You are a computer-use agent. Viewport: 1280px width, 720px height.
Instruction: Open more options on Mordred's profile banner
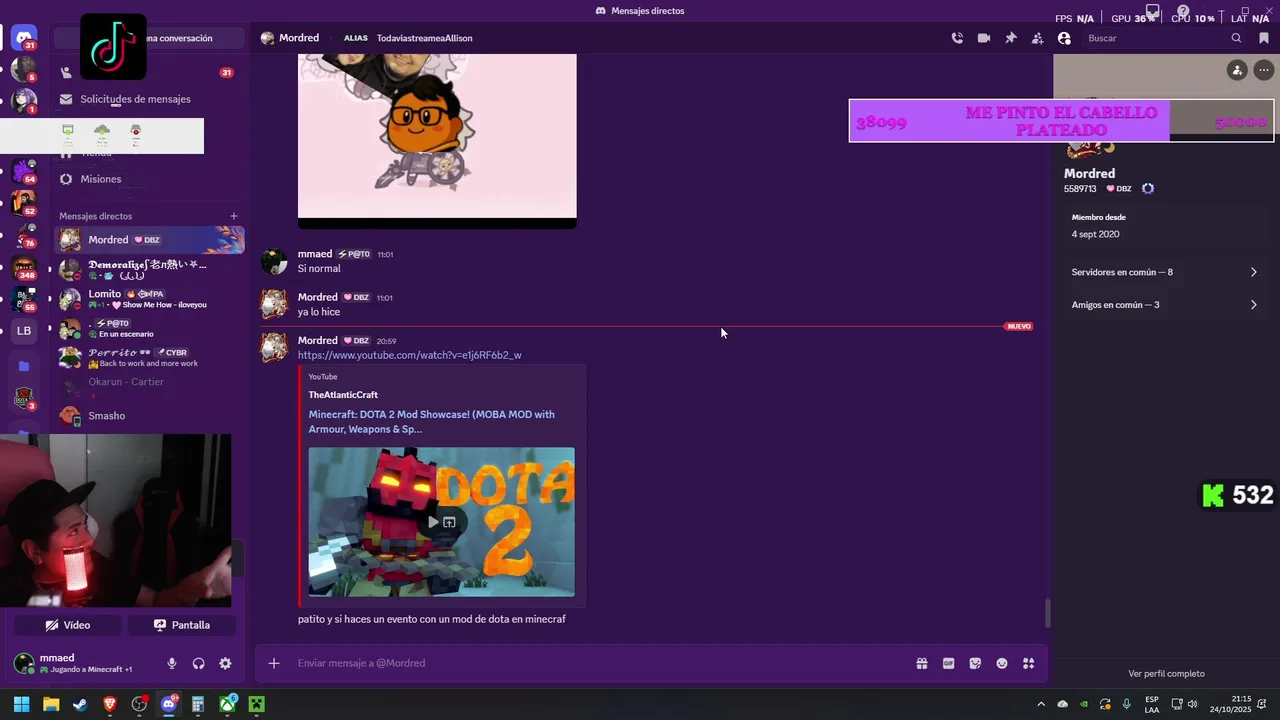point(1264,70)
